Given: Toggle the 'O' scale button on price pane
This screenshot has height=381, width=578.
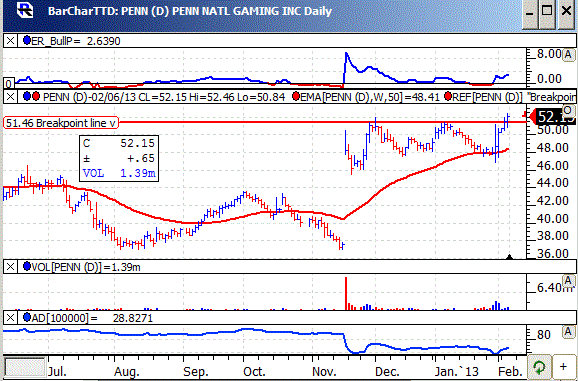Looking at the screenshot, I should click(x=568, y=110).
